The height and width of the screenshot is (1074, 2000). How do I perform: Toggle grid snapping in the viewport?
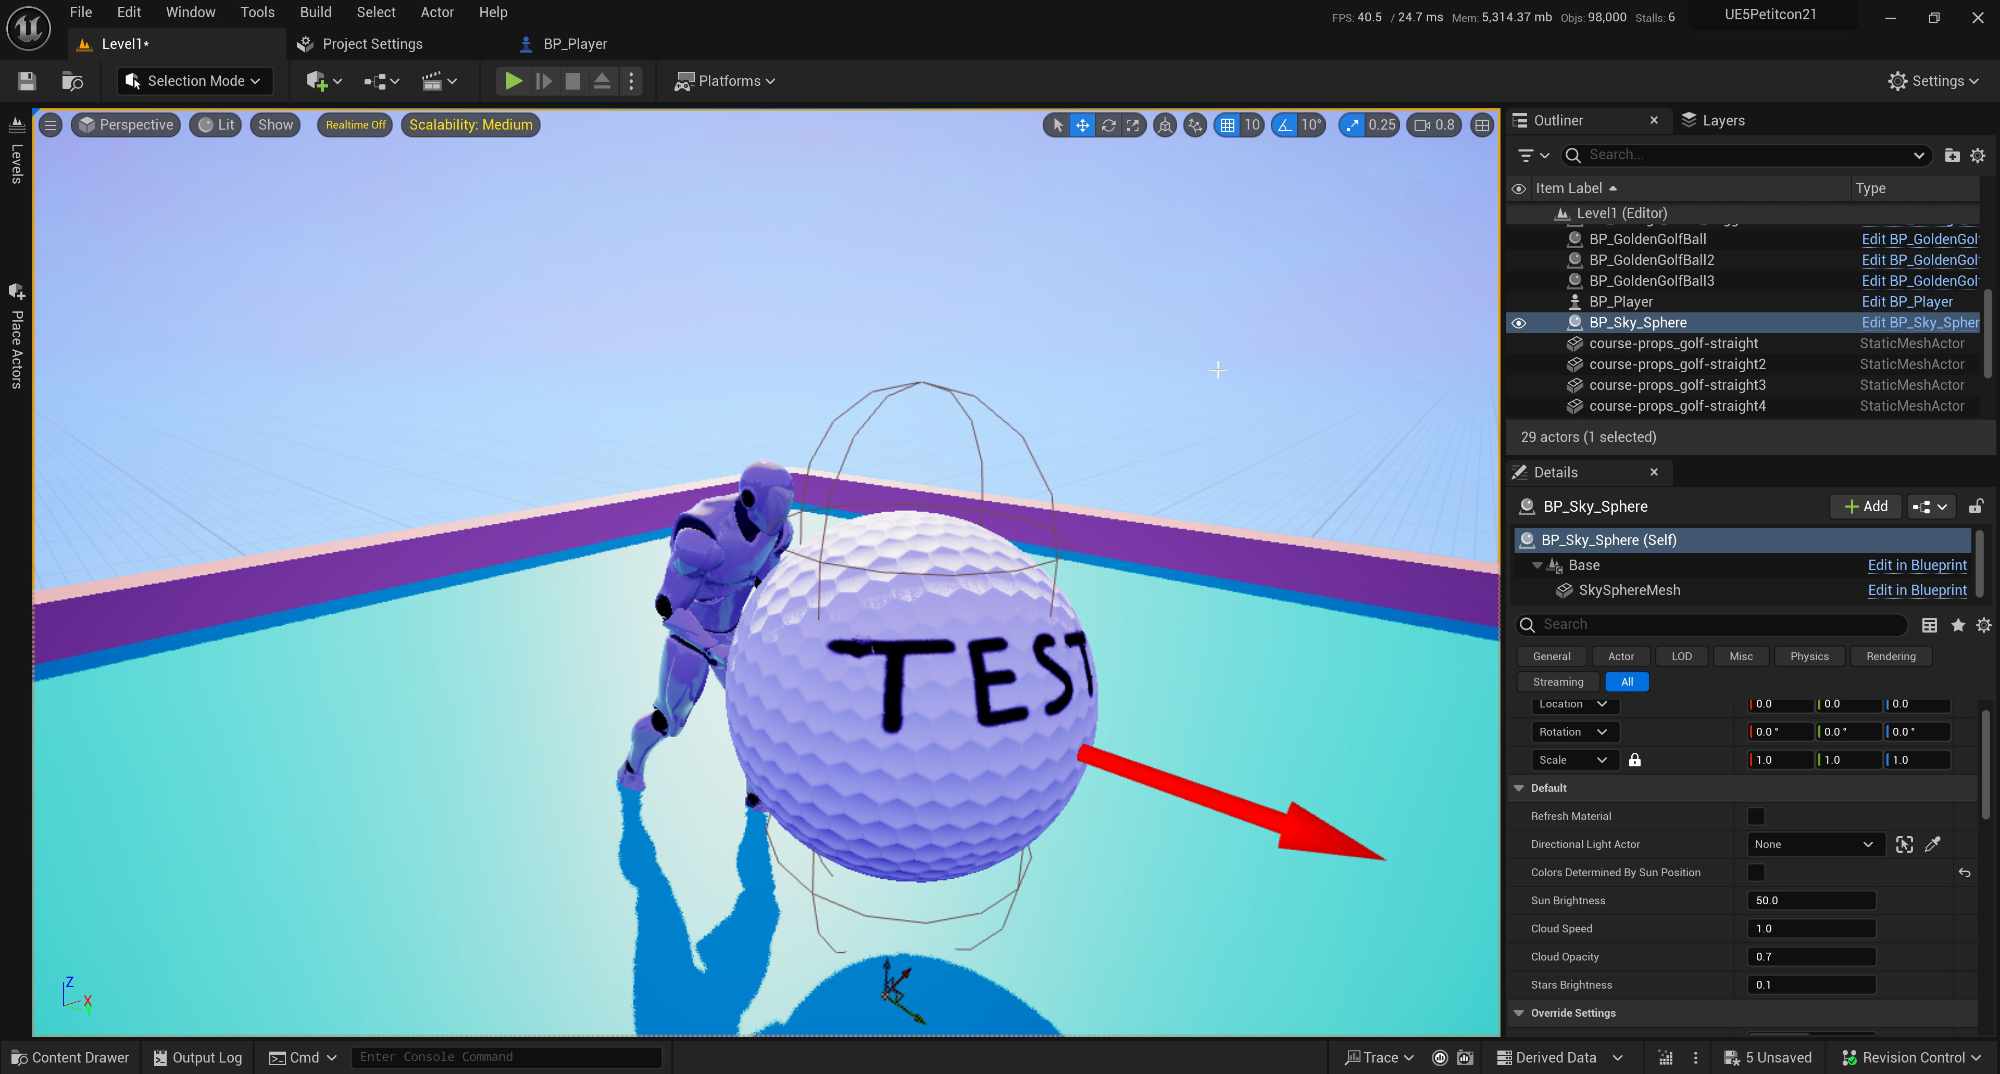[1229, 125]
